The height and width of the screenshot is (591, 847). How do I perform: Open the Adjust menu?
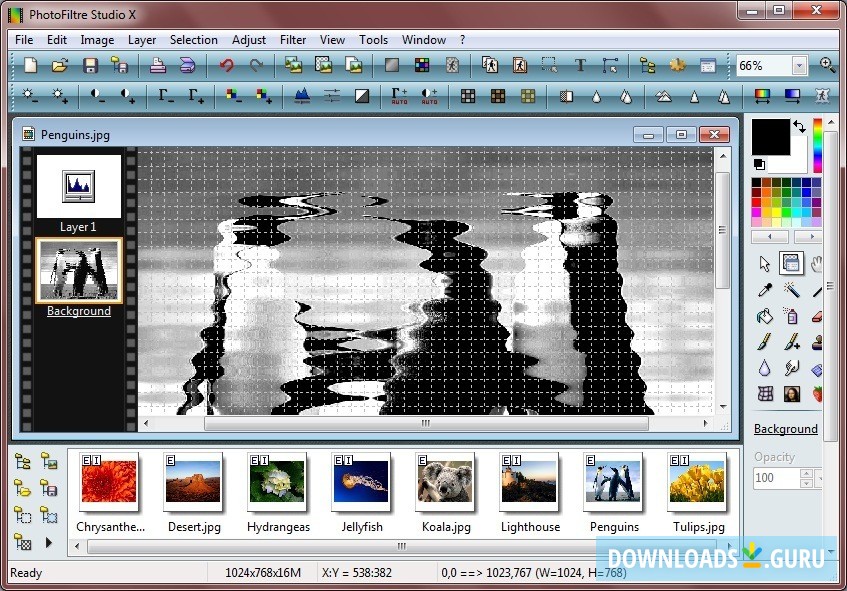point(248,40)
